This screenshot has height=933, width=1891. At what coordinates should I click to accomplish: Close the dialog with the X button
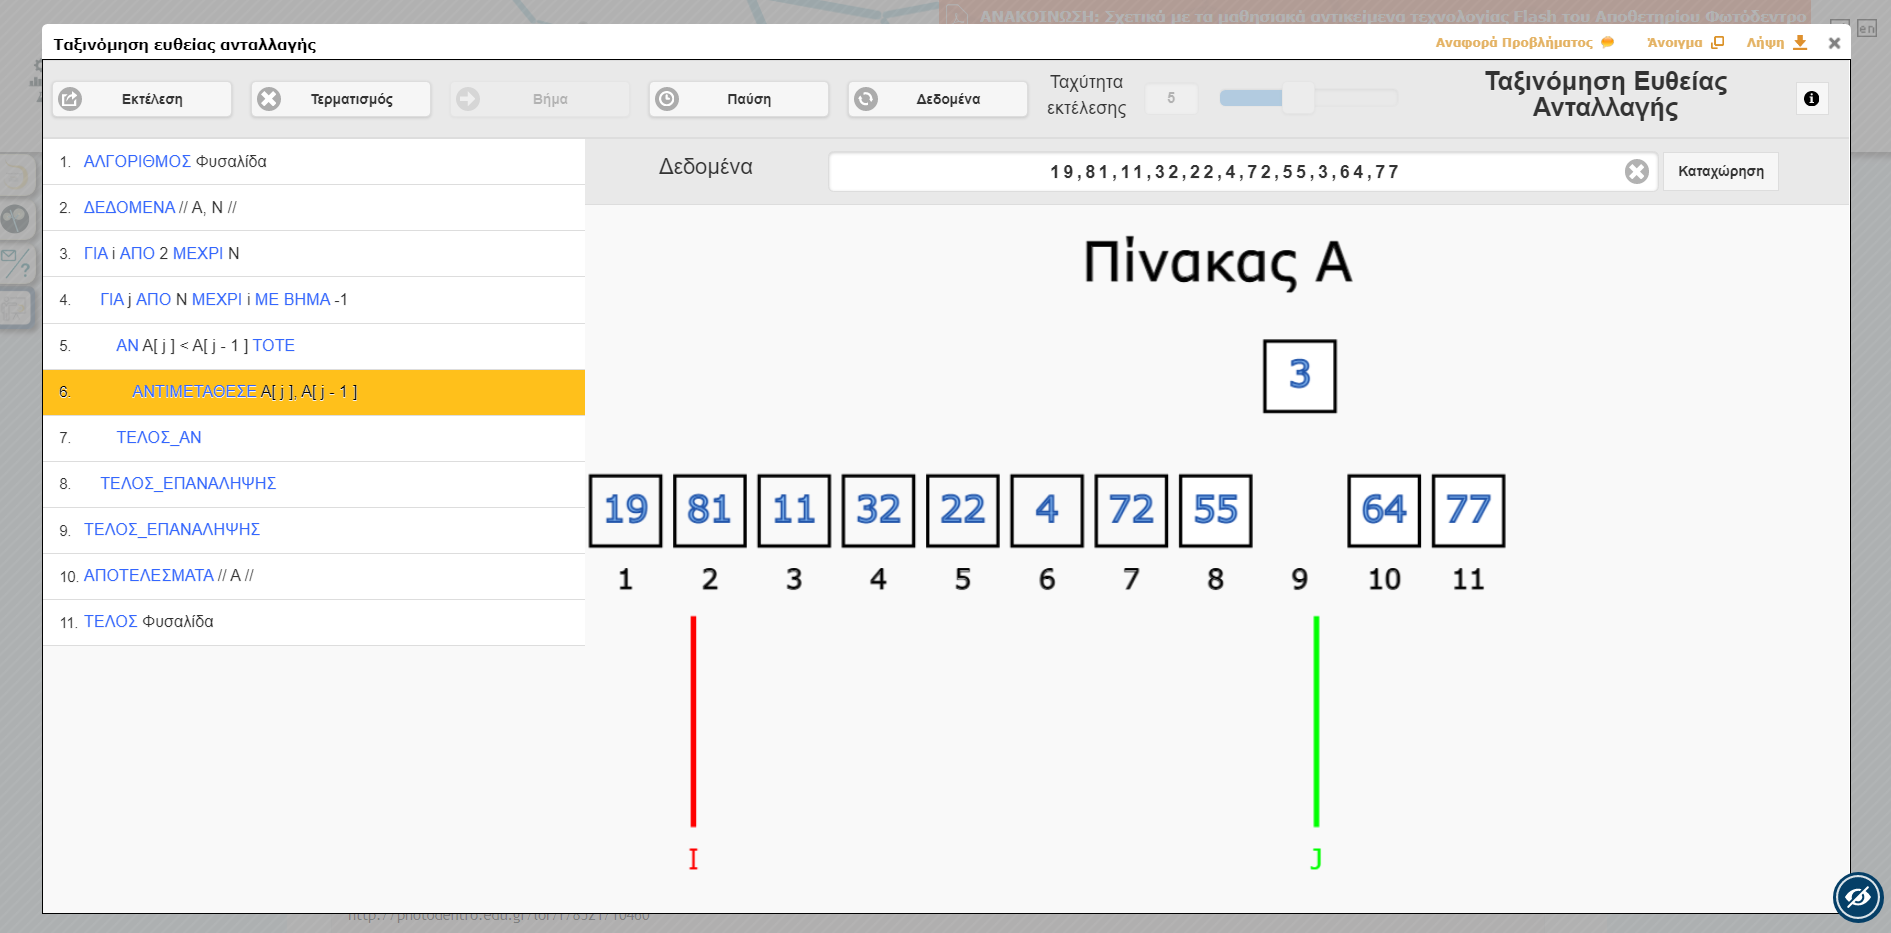(x=1834, y=43)
